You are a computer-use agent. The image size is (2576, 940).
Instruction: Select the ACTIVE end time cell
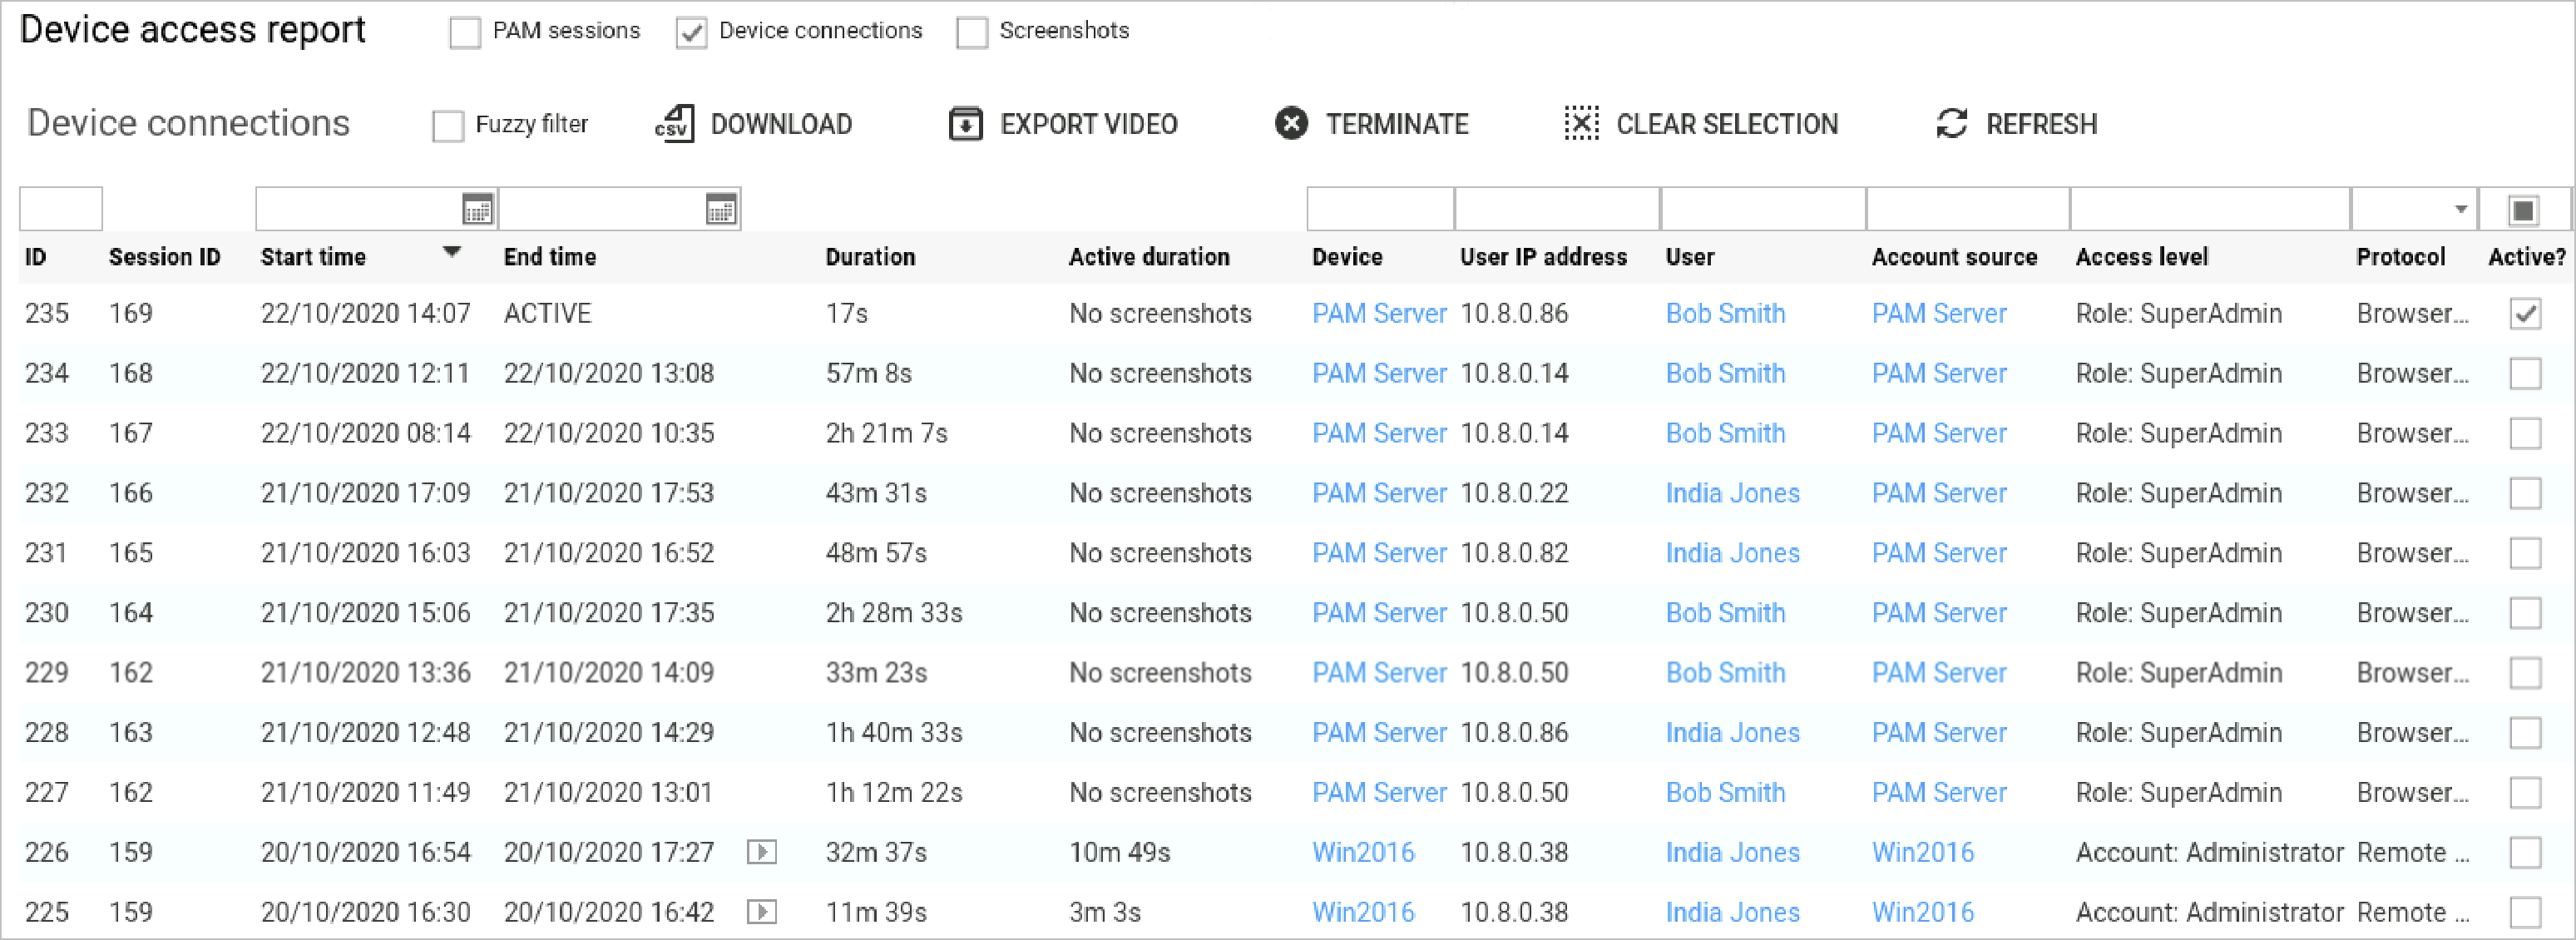pos(548,314)
